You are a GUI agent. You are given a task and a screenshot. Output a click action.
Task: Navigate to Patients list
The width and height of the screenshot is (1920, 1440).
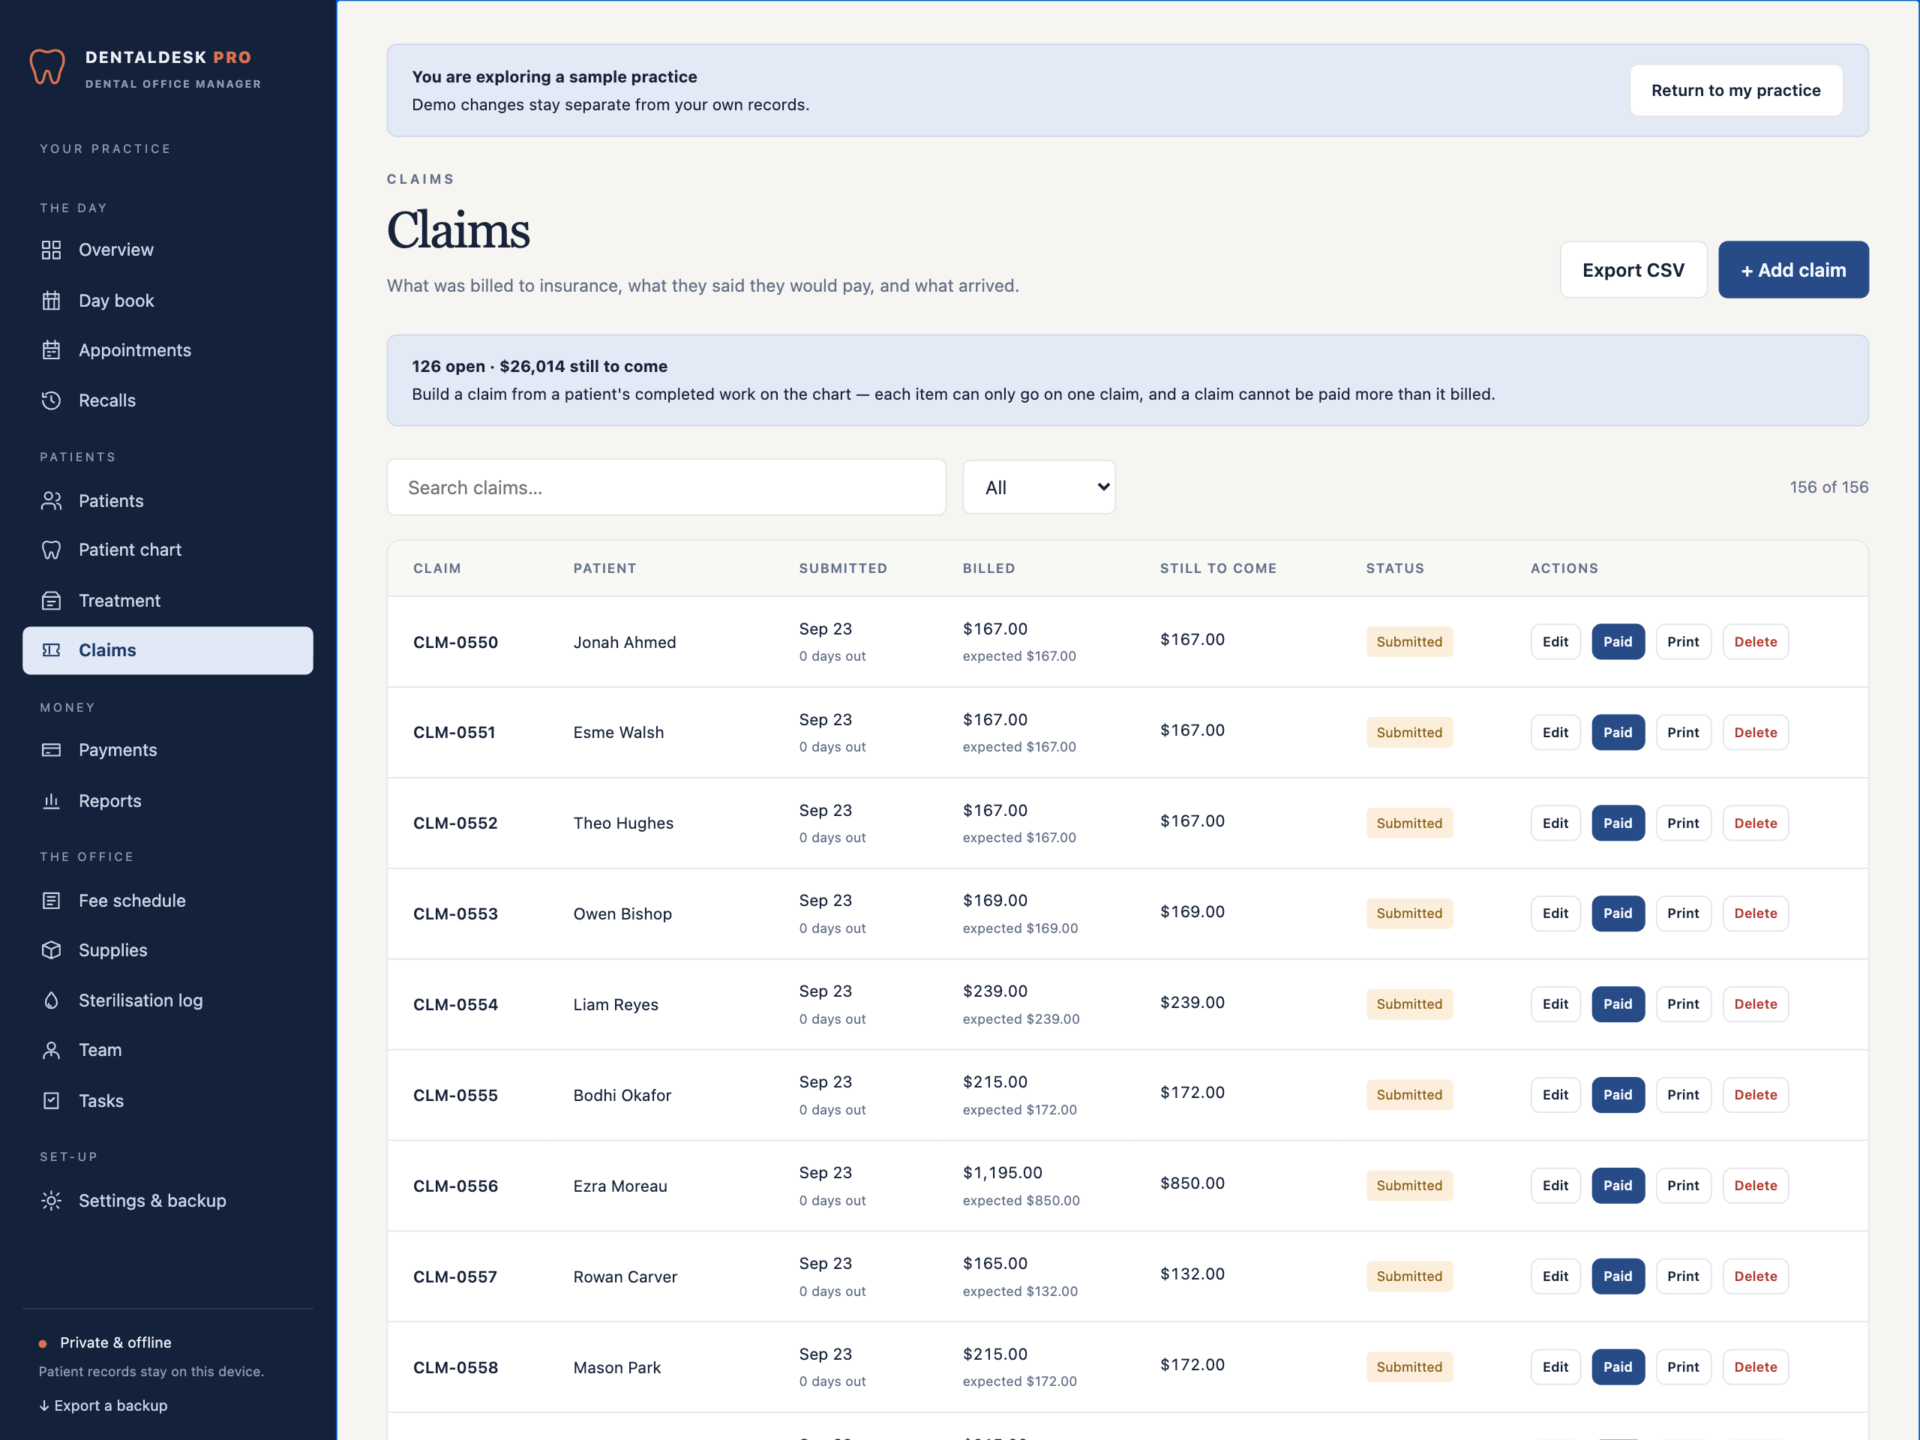[168, 501]
